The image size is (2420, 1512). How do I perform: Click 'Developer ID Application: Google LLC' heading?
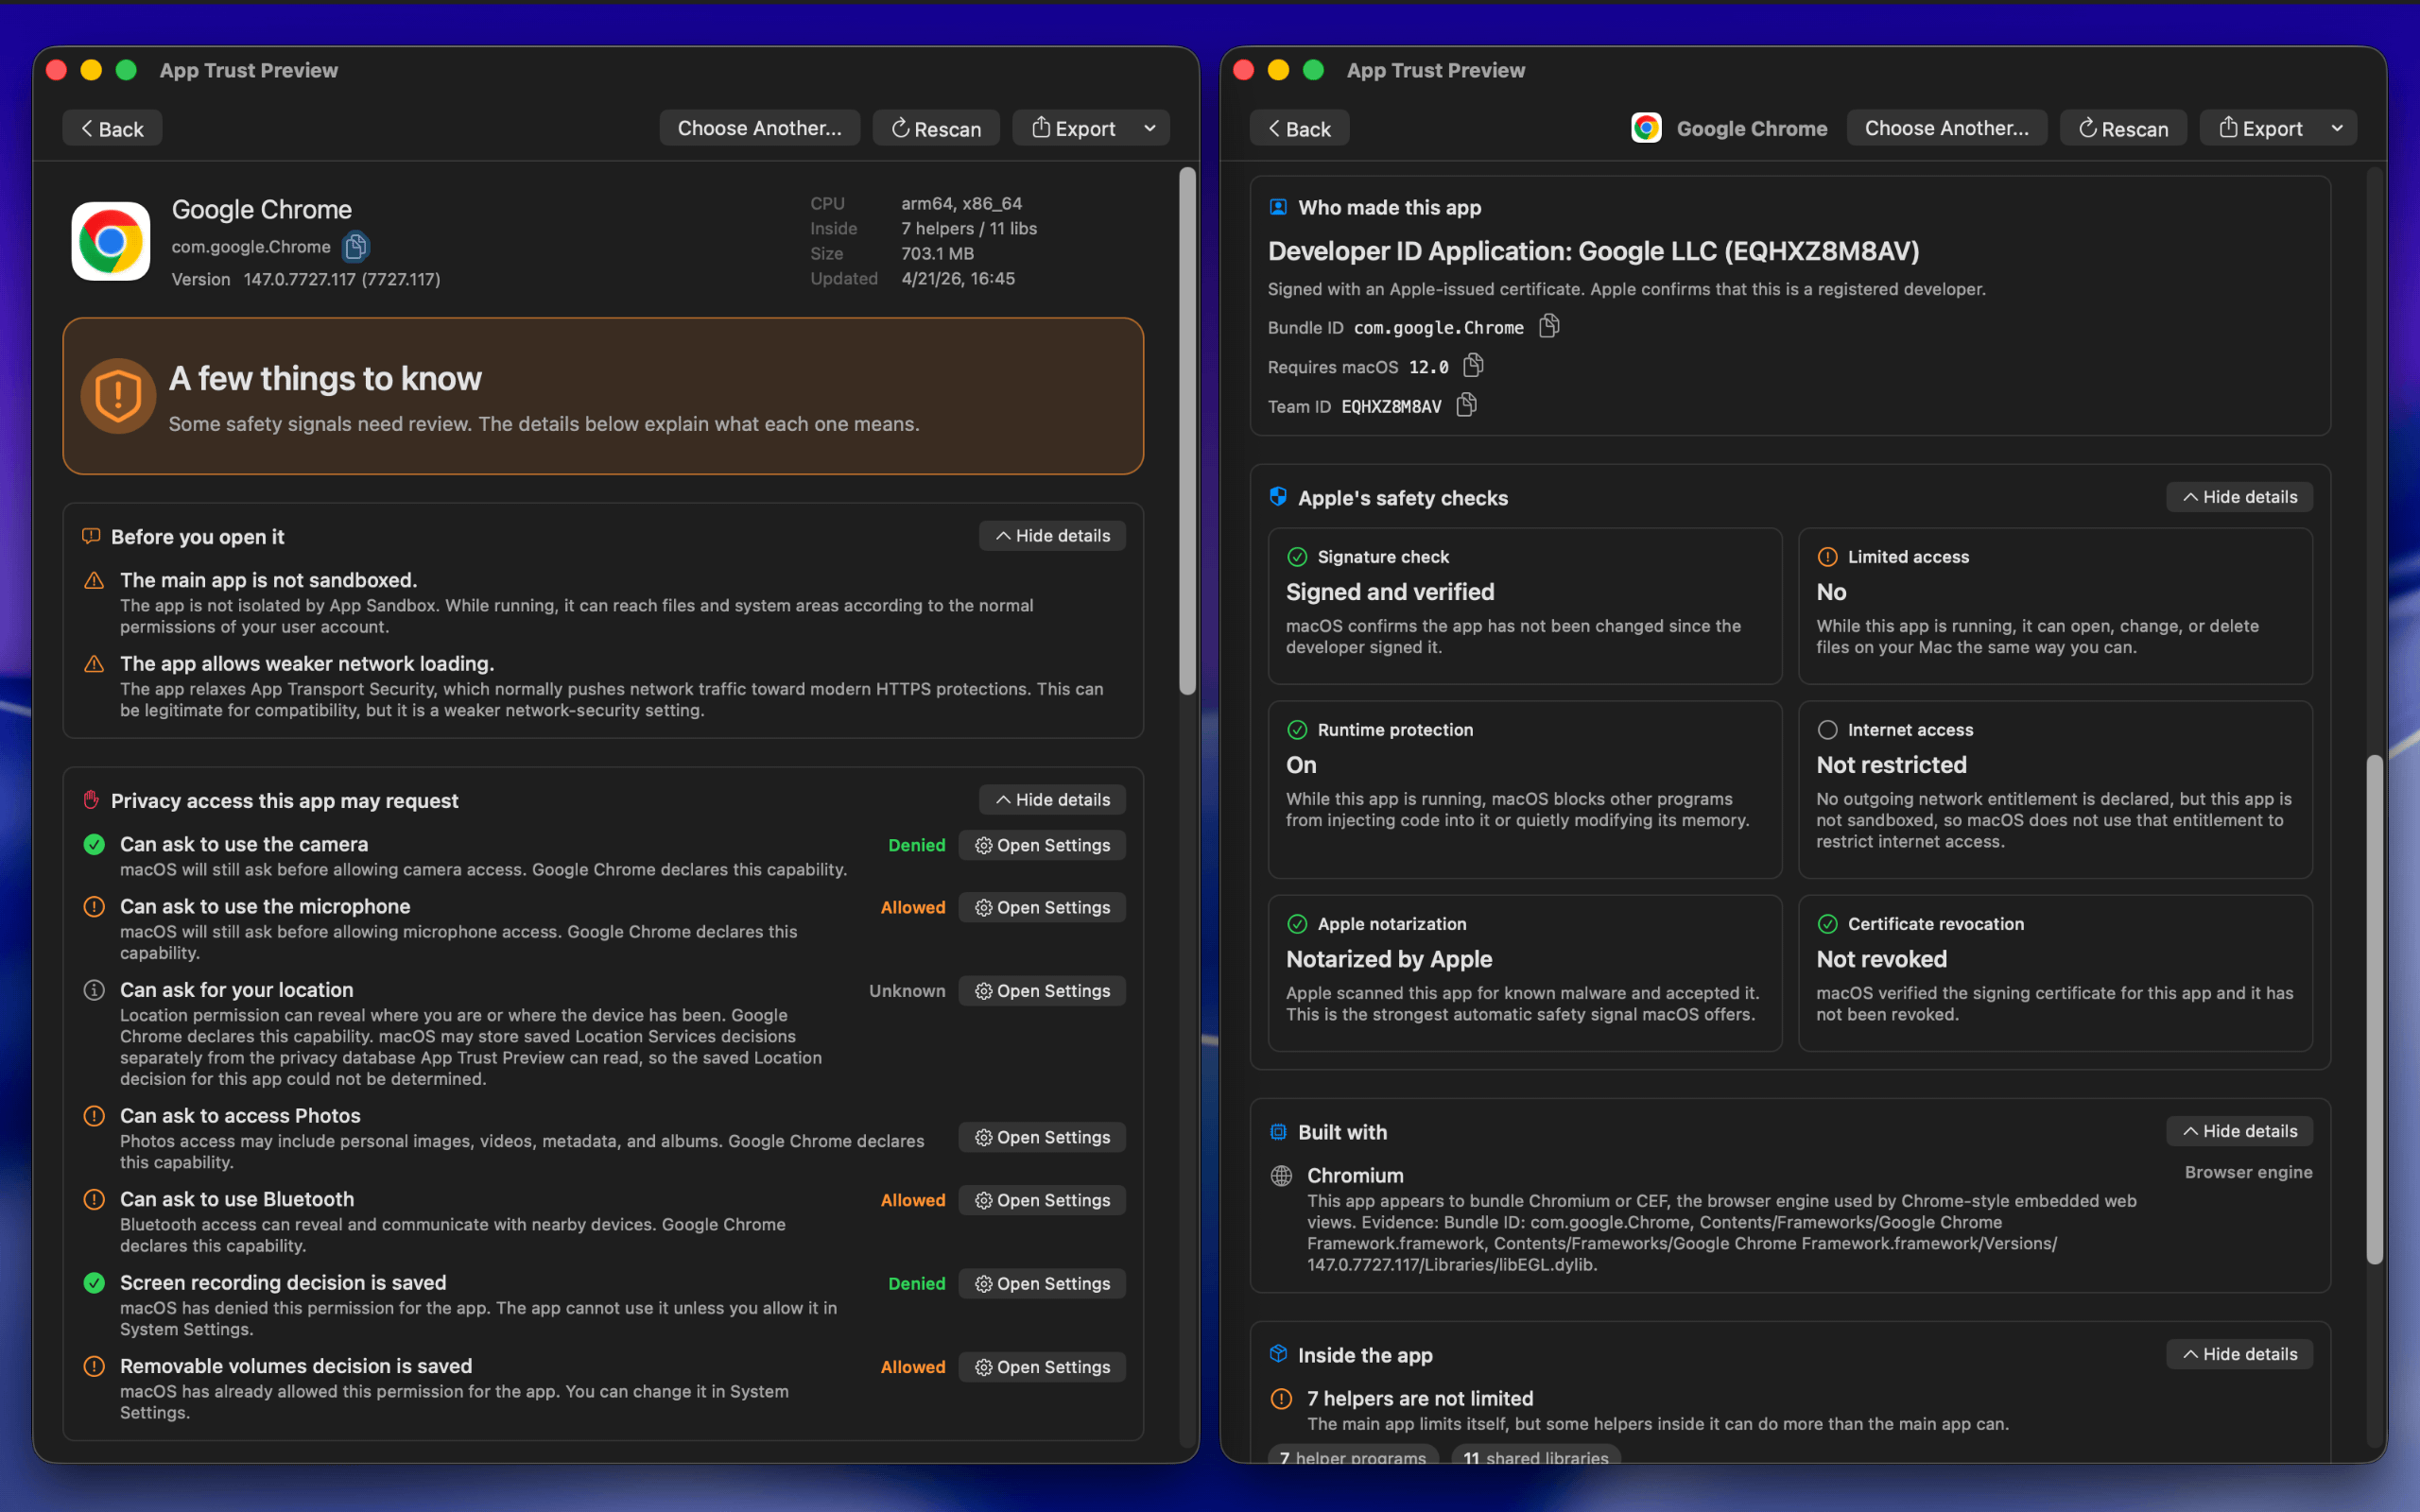coord(1594,251)
